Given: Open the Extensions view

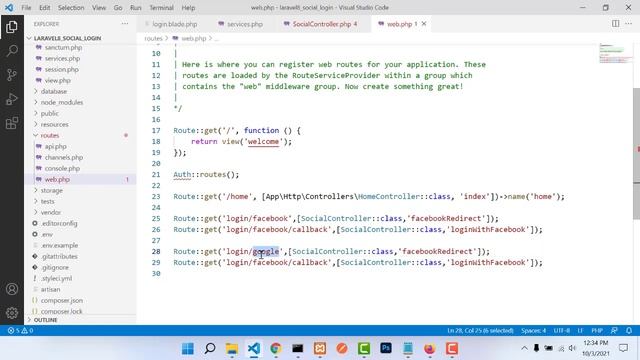Looking at the screenshot, I should (12, 123).
